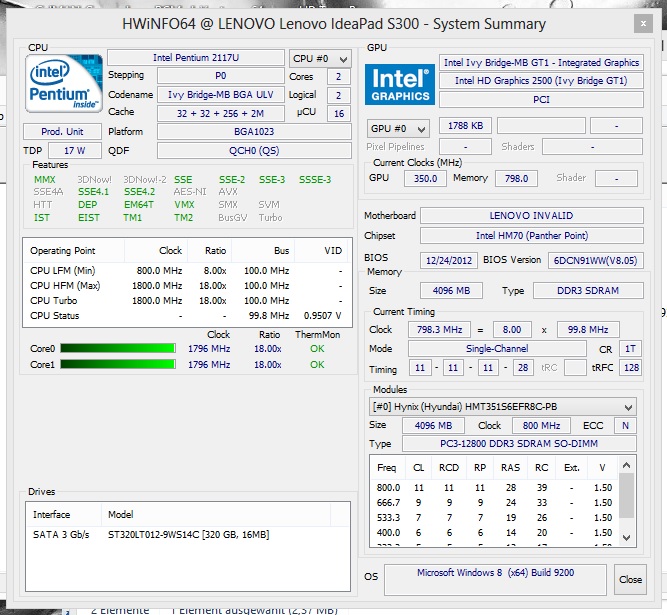Screen dimensions: 667x615
Task: Click Intel Ivy Bridge-MB GT1 Integrated Graphics field
Action: coord(541,63)
